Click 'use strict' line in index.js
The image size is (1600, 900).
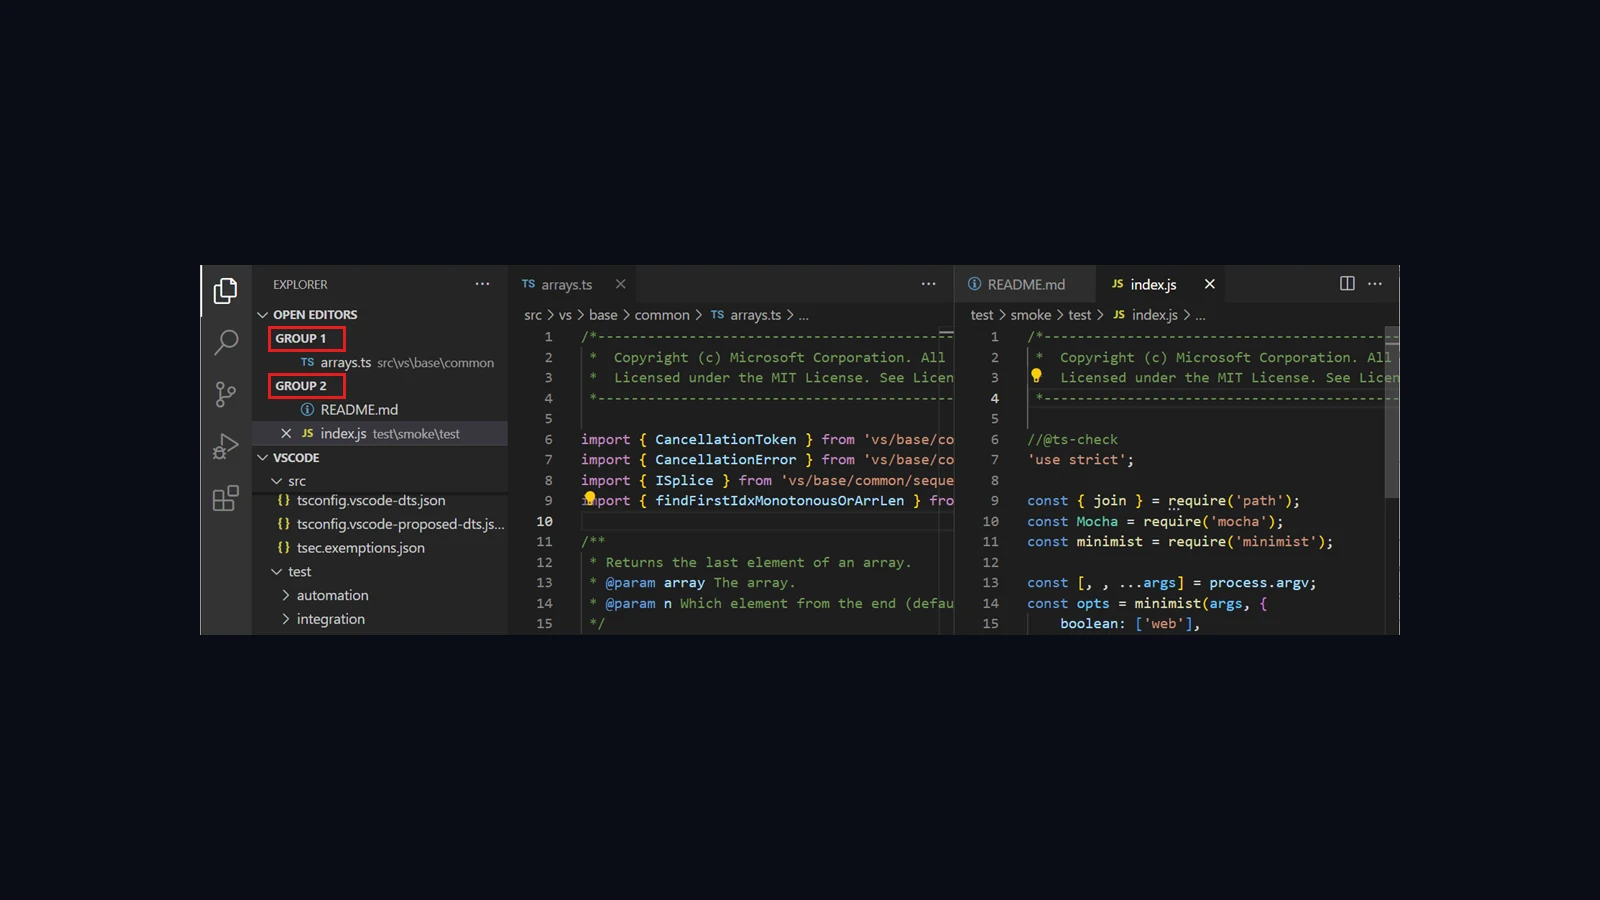1080,460
